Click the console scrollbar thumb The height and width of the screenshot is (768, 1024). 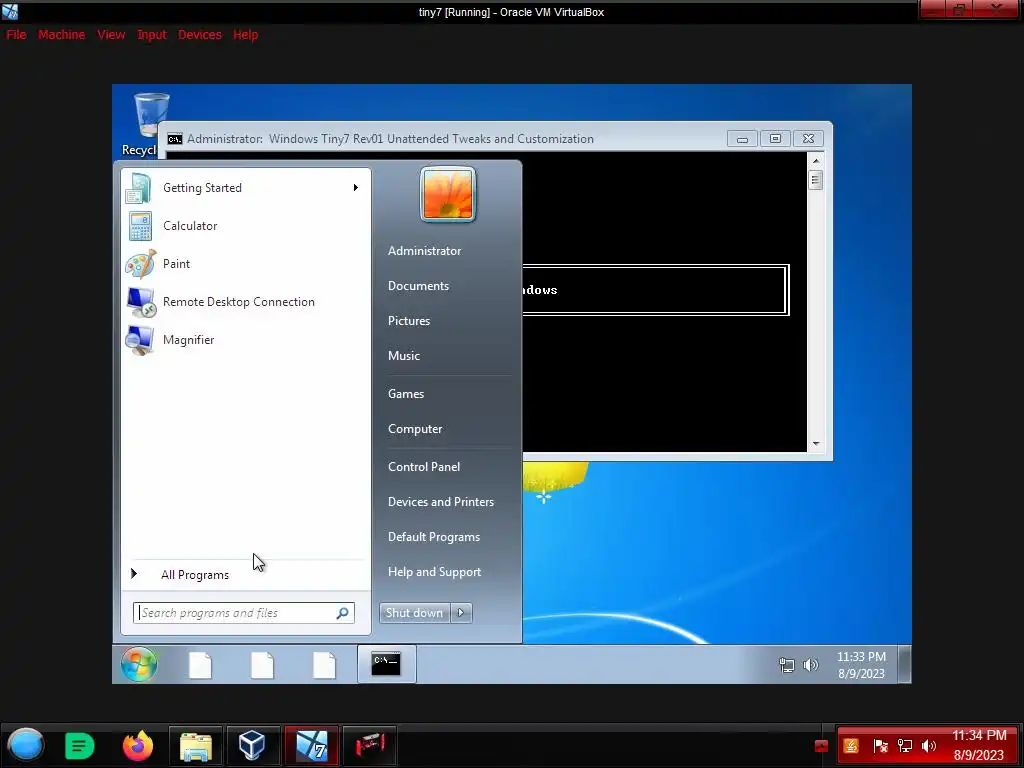click(x=816, y=180)
